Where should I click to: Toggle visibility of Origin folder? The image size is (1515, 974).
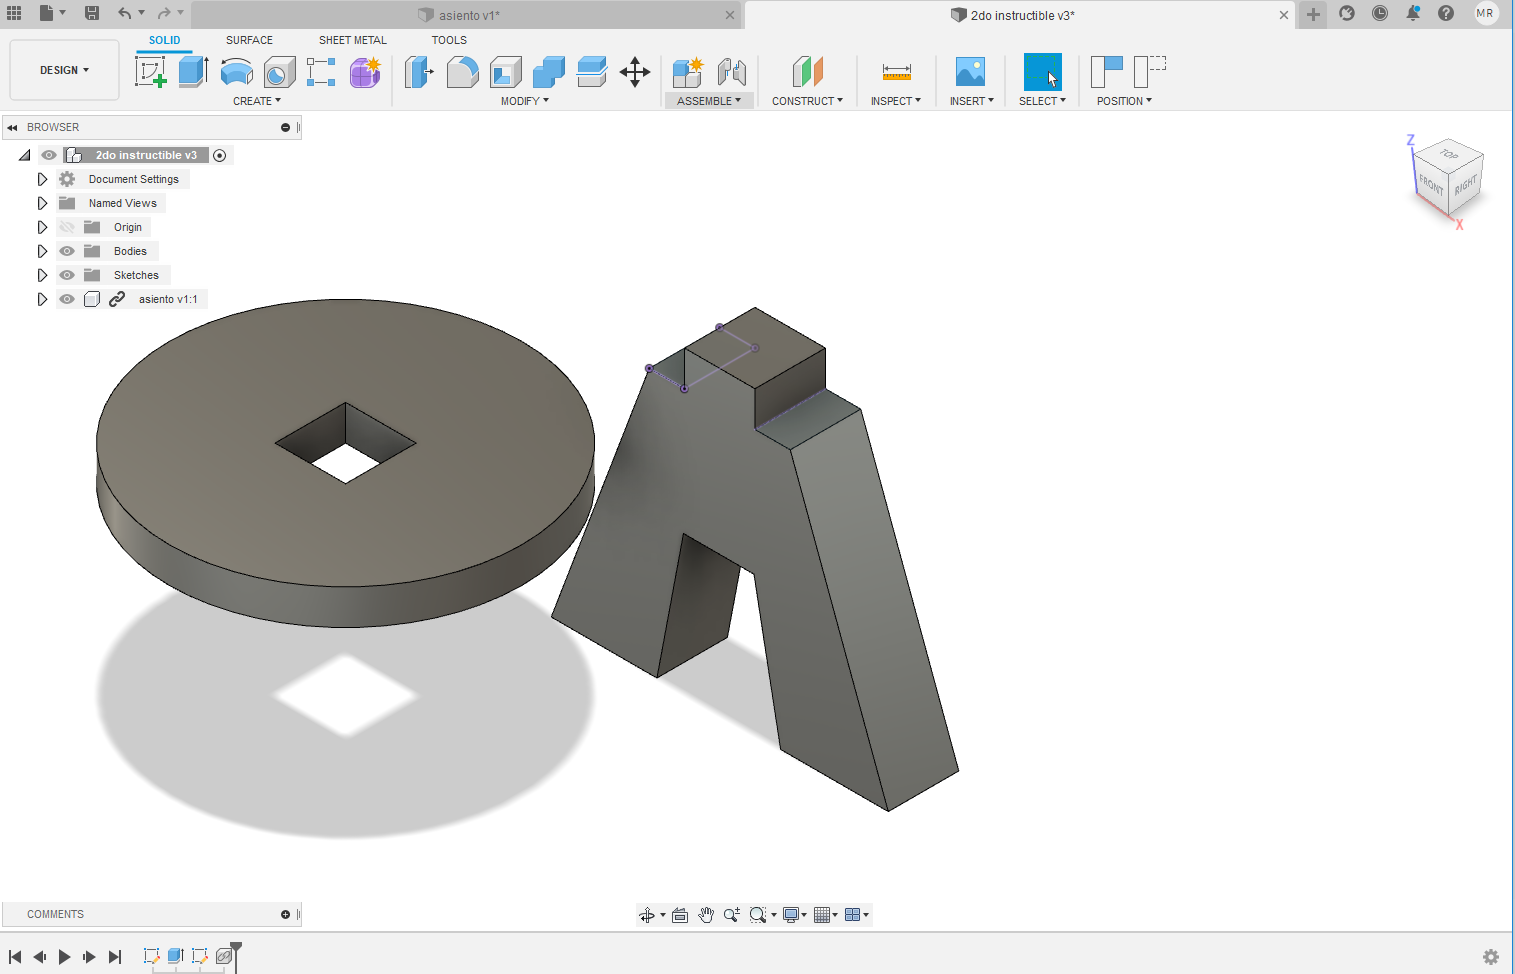click(67, 227)
